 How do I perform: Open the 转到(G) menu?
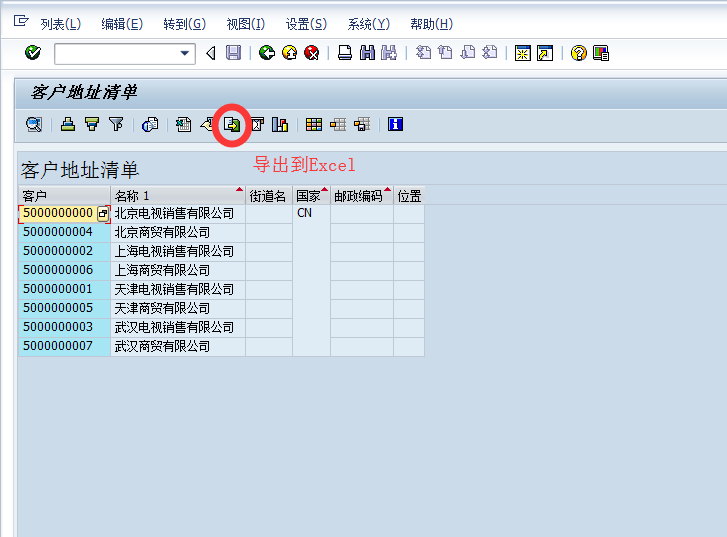pos(185,24)
